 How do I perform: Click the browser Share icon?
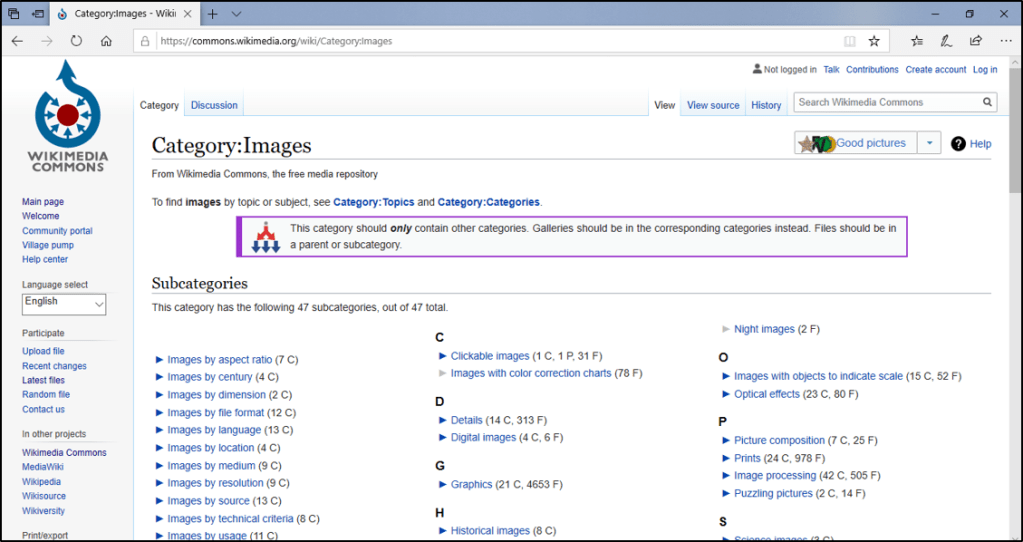(x=975, y=41)
